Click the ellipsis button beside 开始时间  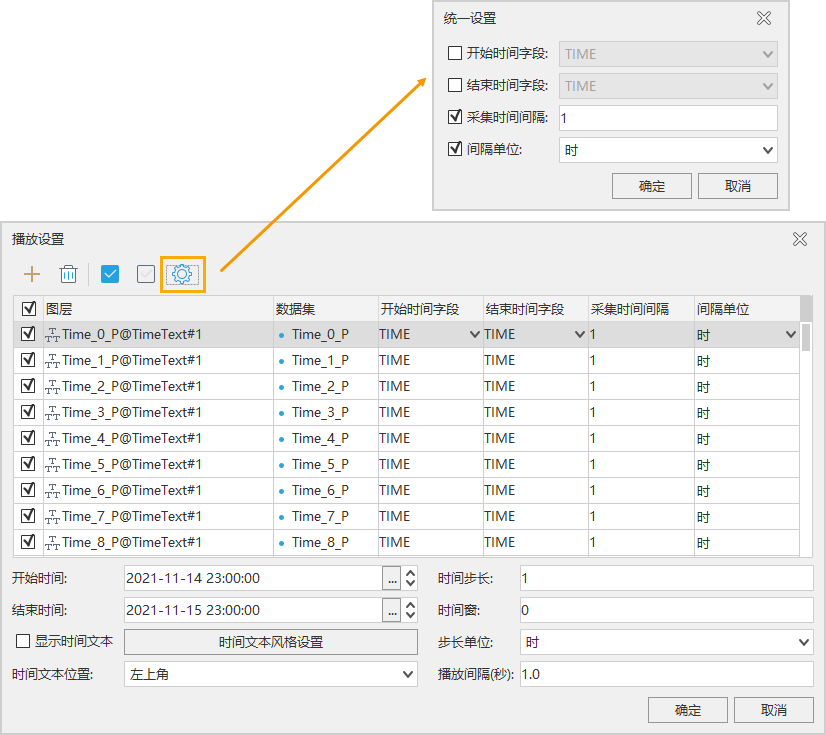391,578
